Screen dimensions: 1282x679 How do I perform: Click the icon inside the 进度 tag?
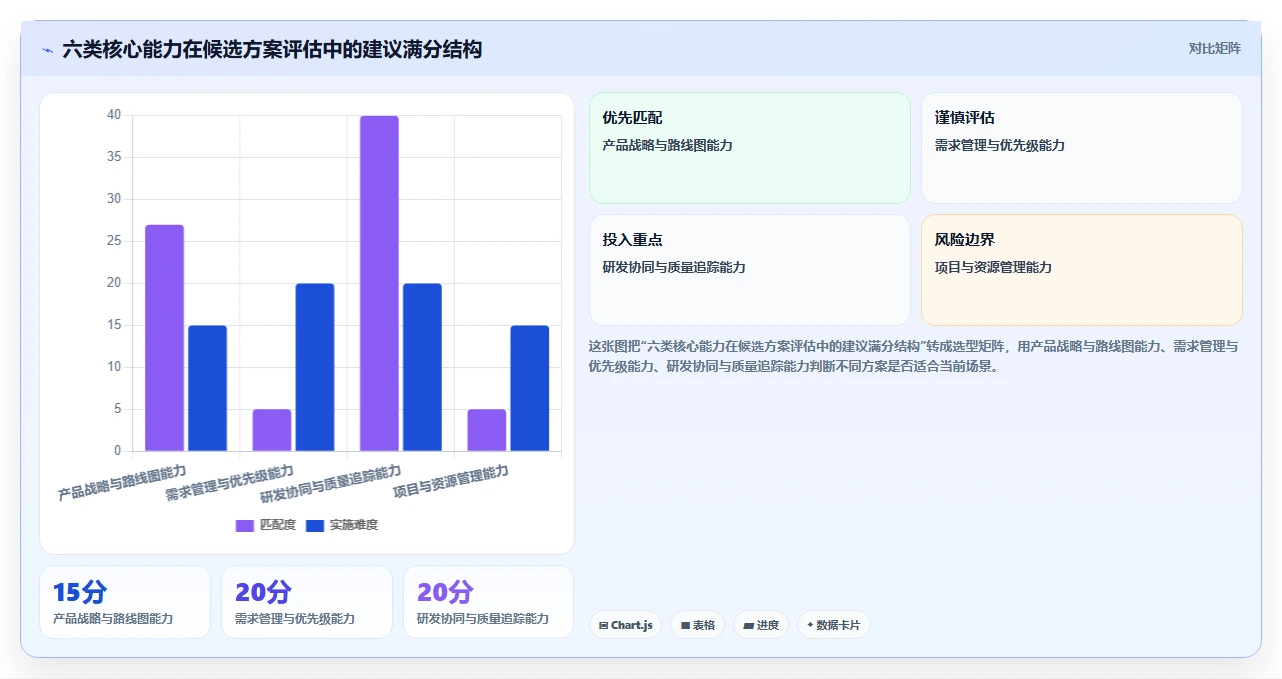748,626
